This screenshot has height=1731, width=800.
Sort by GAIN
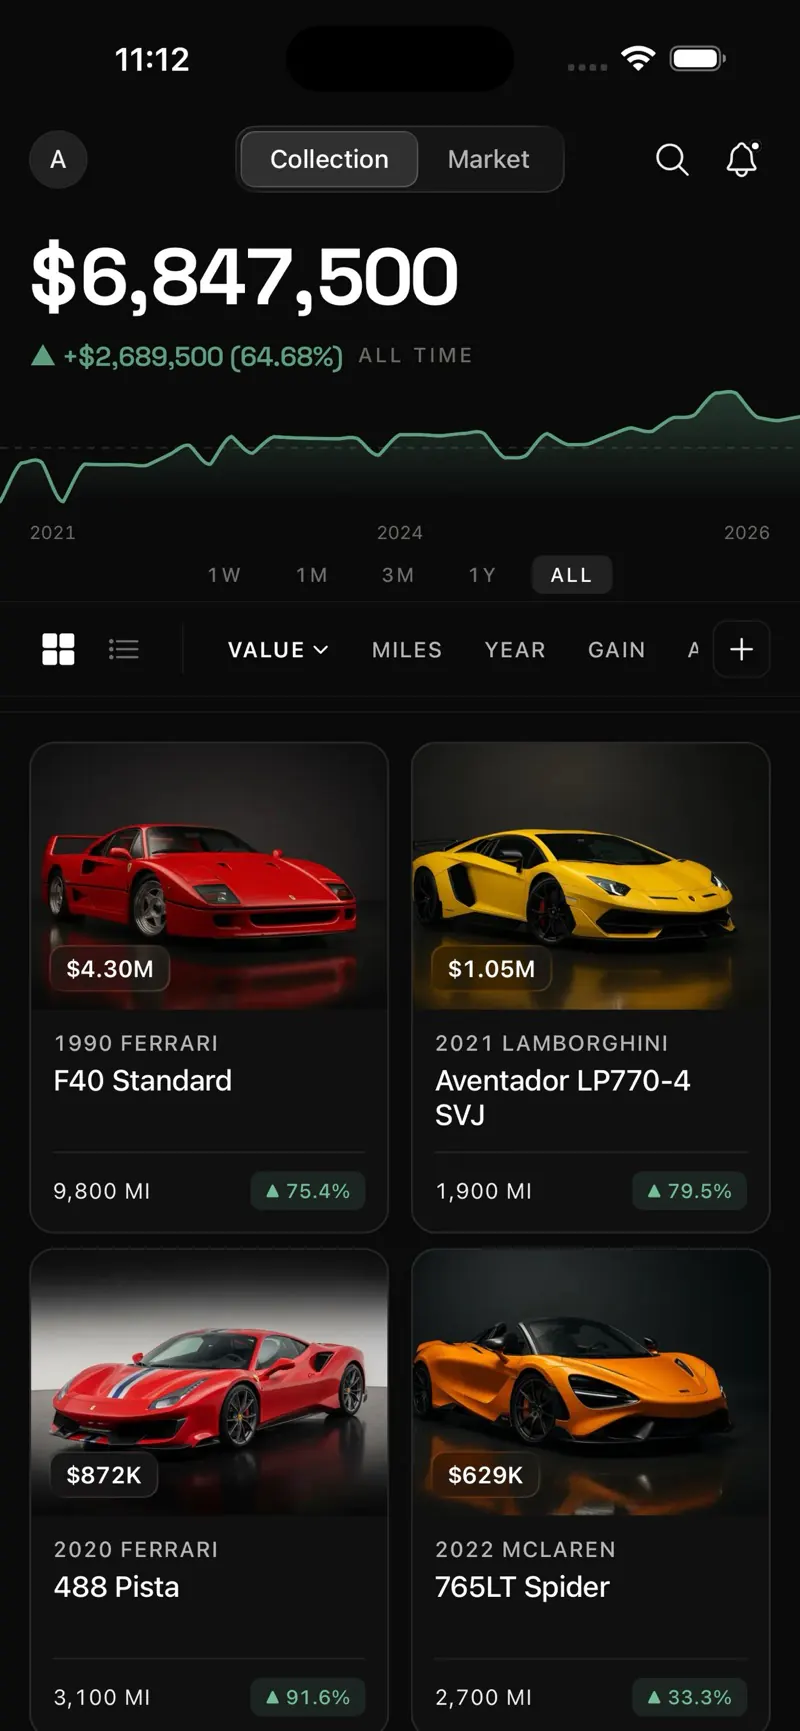[617, 650]
